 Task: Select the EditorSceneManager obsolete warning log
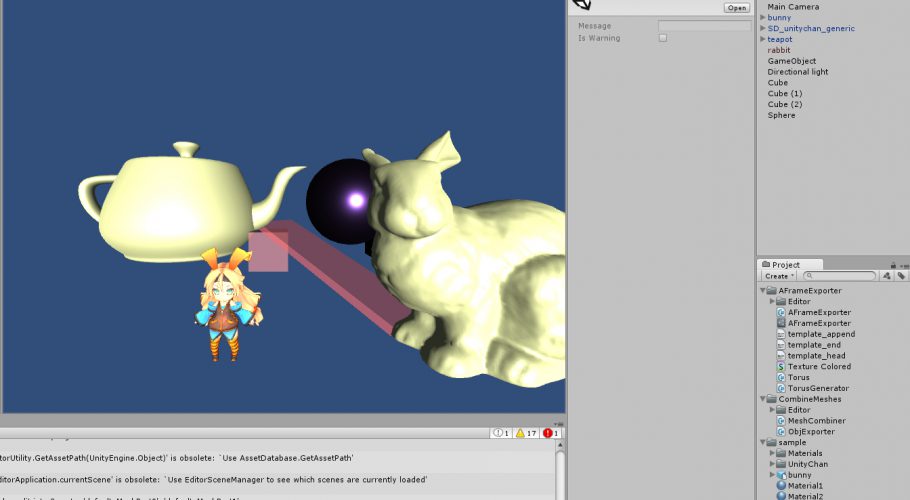pos(277,480)
